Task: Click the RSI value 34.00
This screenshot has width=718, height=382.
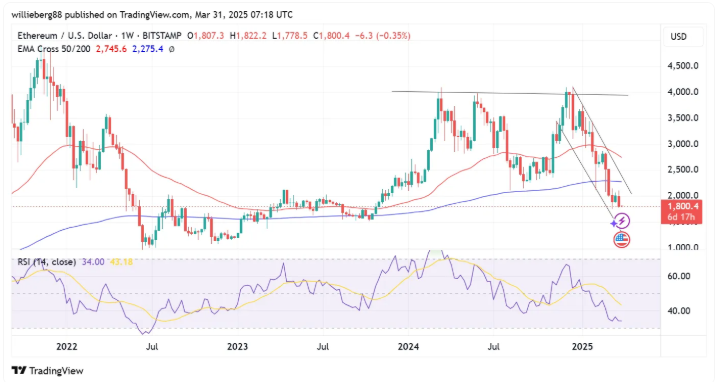Action: (x=93, y=262)
